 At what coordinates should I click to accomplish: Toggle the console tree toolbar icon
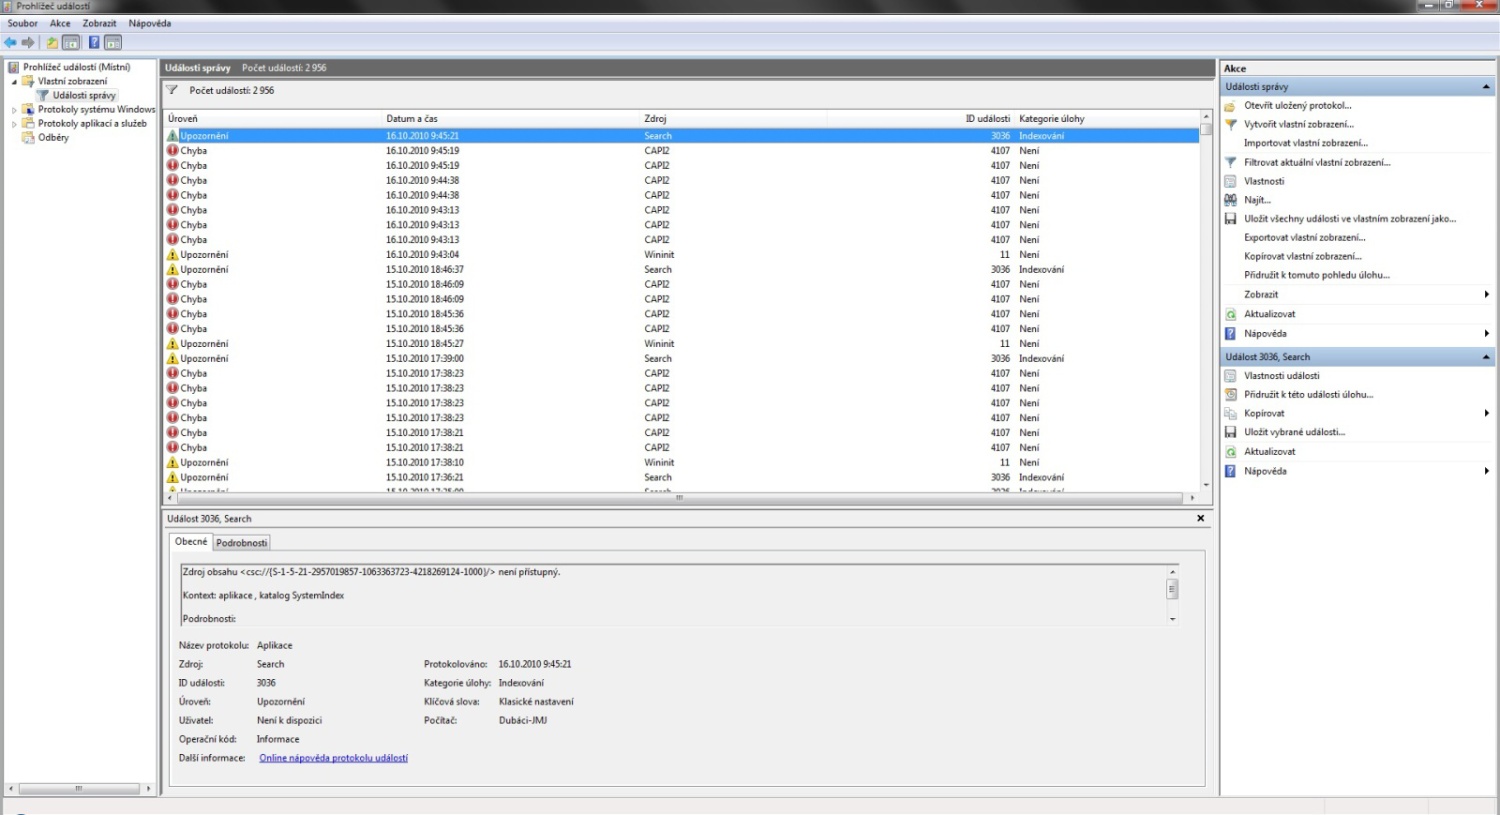(71, 42)
